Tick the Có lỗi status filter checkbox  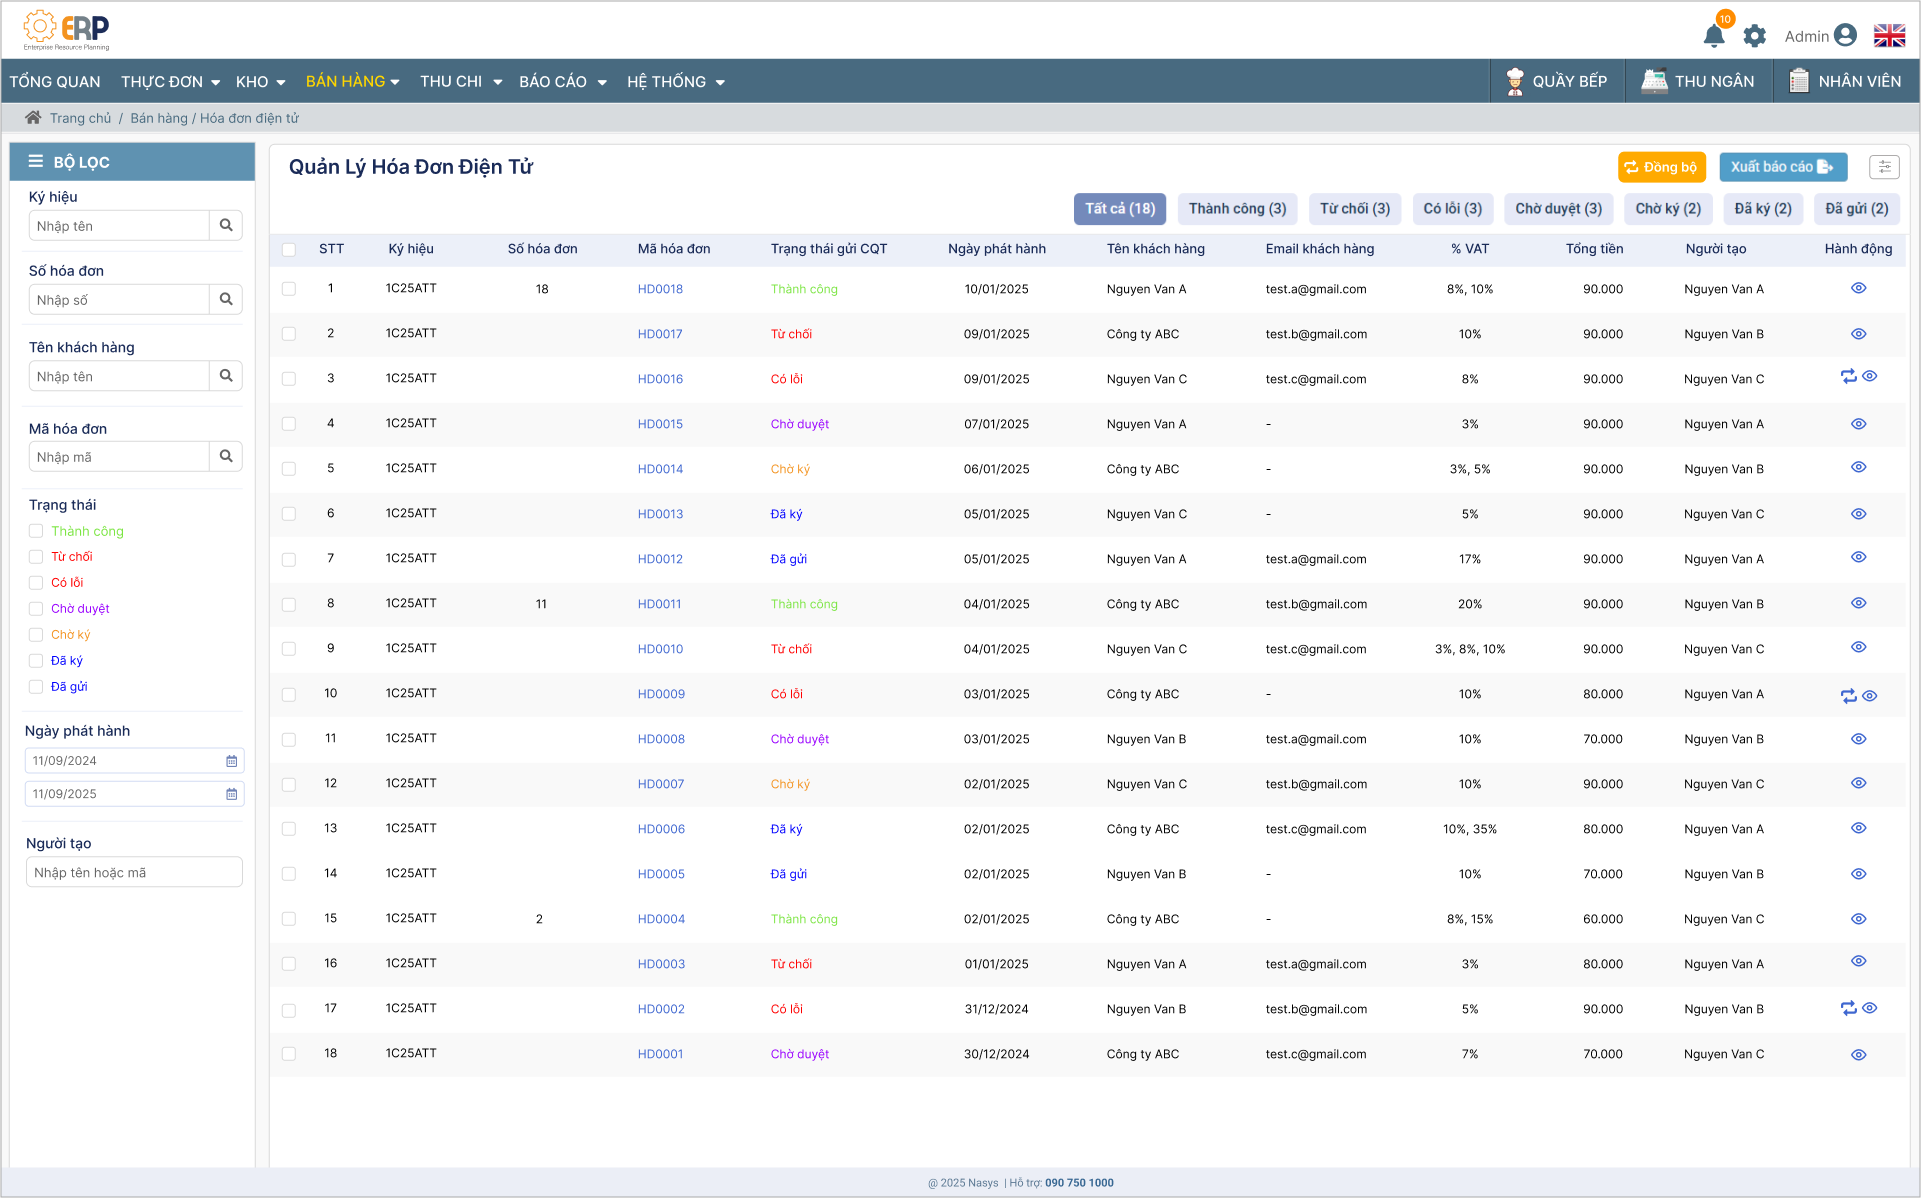[x=36, y=583]
